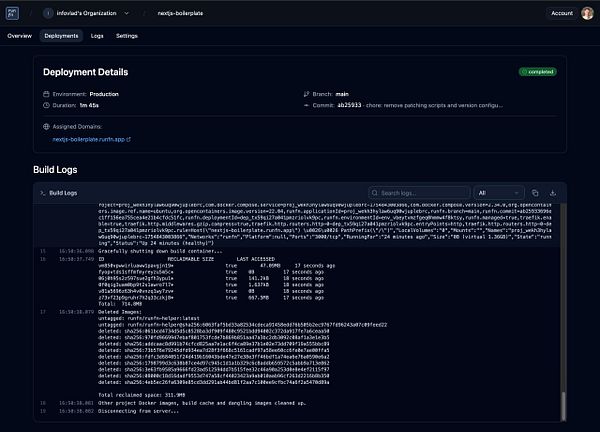
Task: Go to the Logs tab
Action: click(97, 36)
